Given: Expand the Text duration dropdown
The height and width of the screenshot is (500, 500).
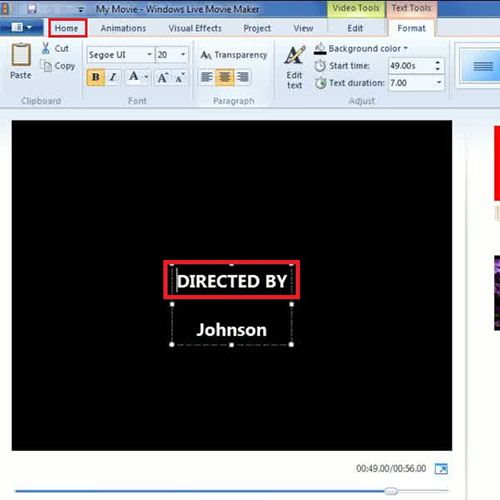Looking at the screenshot, I should tap(439, 82).
